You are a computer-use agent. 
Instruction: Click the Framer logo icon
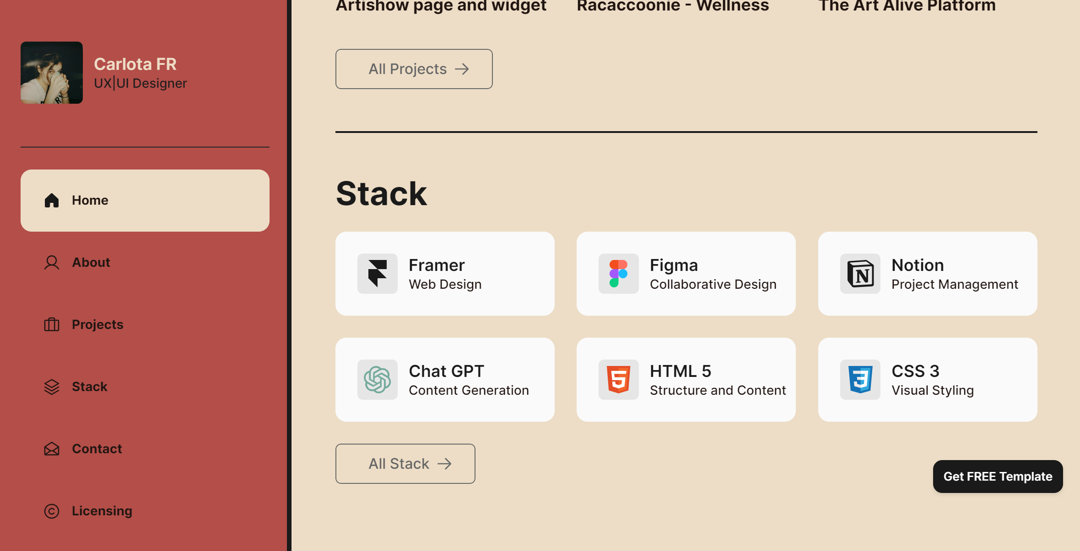pyautogui.click(x=377, y=273)
